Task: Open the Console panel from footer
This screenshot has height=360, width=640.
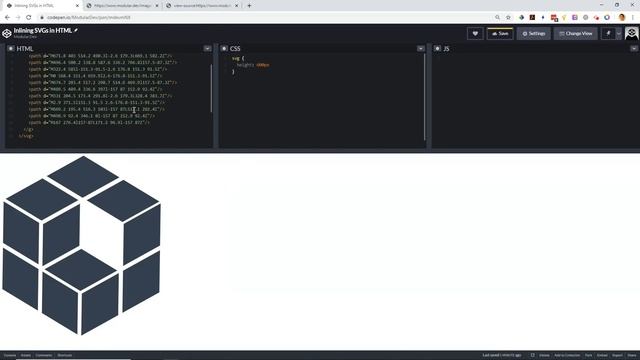Action: 10,356
